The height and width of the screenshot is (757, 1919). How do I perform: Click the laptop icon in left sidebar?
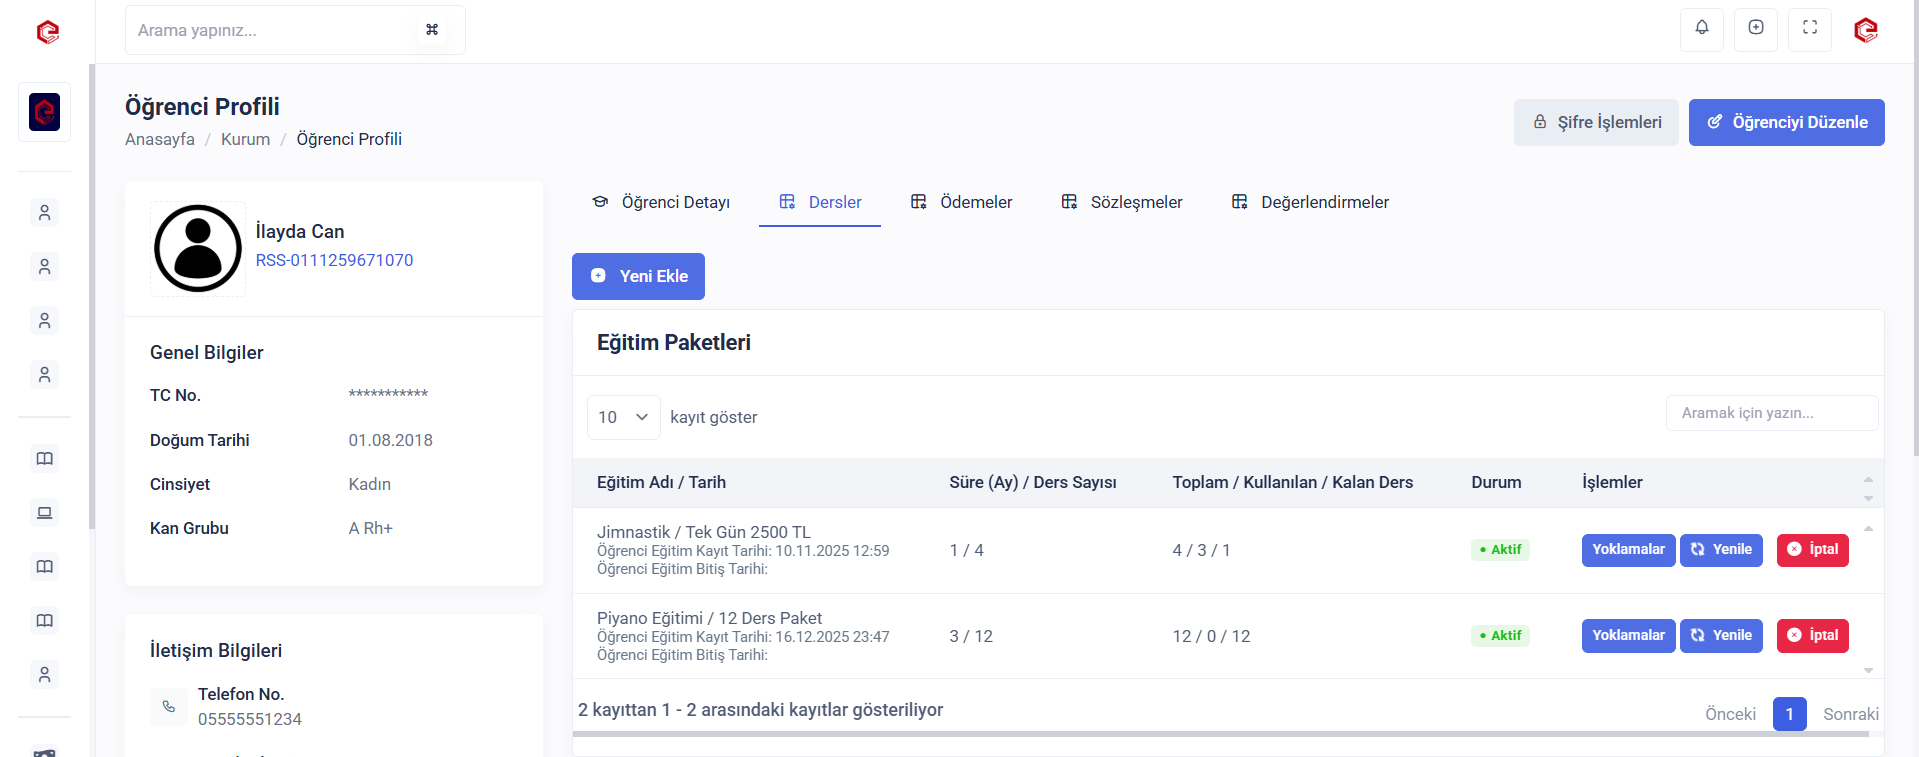pyautogui.click(x=44, y=513)
